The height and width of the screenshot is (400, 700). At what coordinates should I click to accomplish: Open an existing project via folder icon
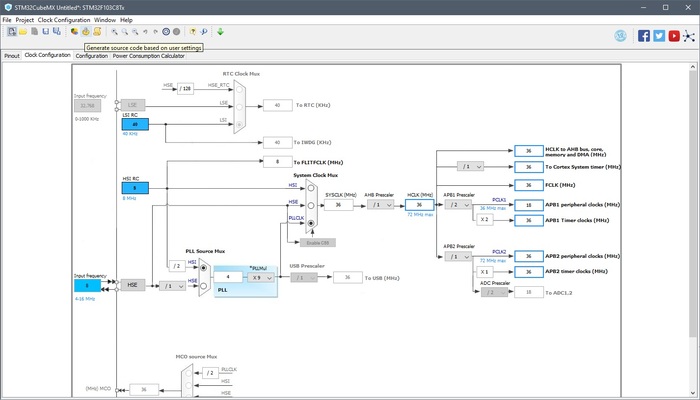(23, 31)
